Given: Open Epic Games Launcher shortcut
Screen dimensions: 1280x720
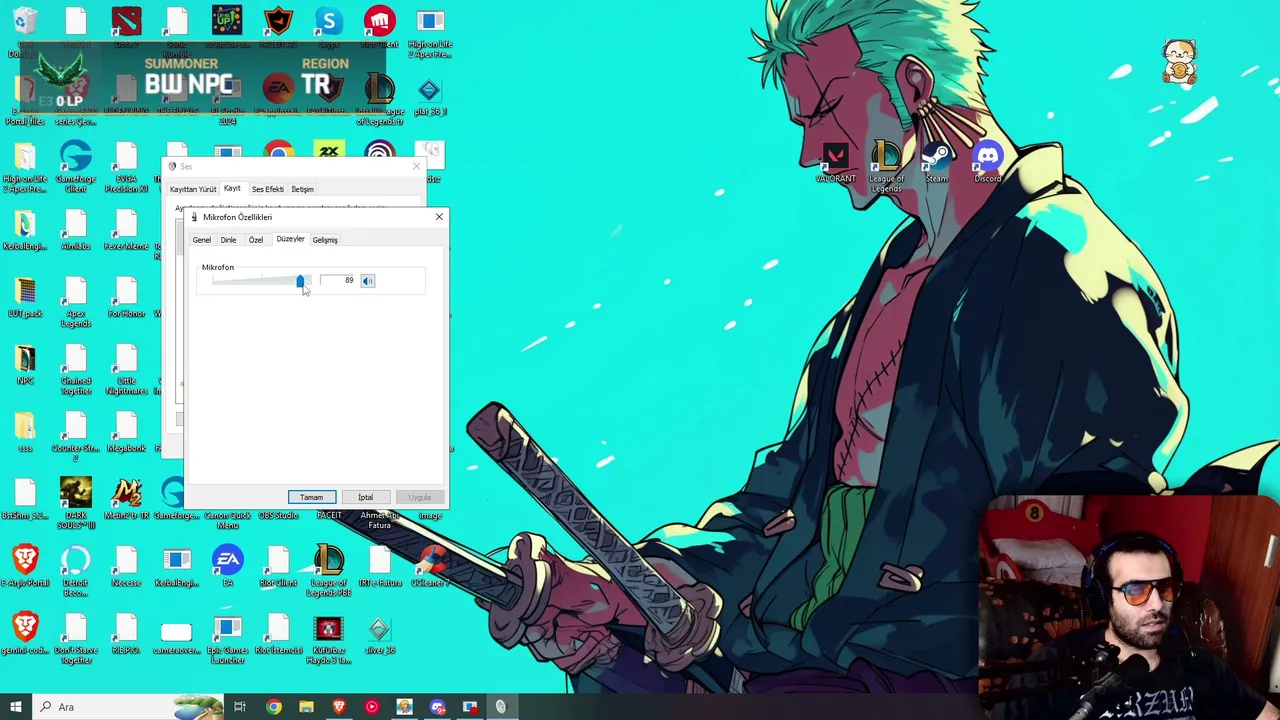Looking at the screenshot, I should click(228, 638).
